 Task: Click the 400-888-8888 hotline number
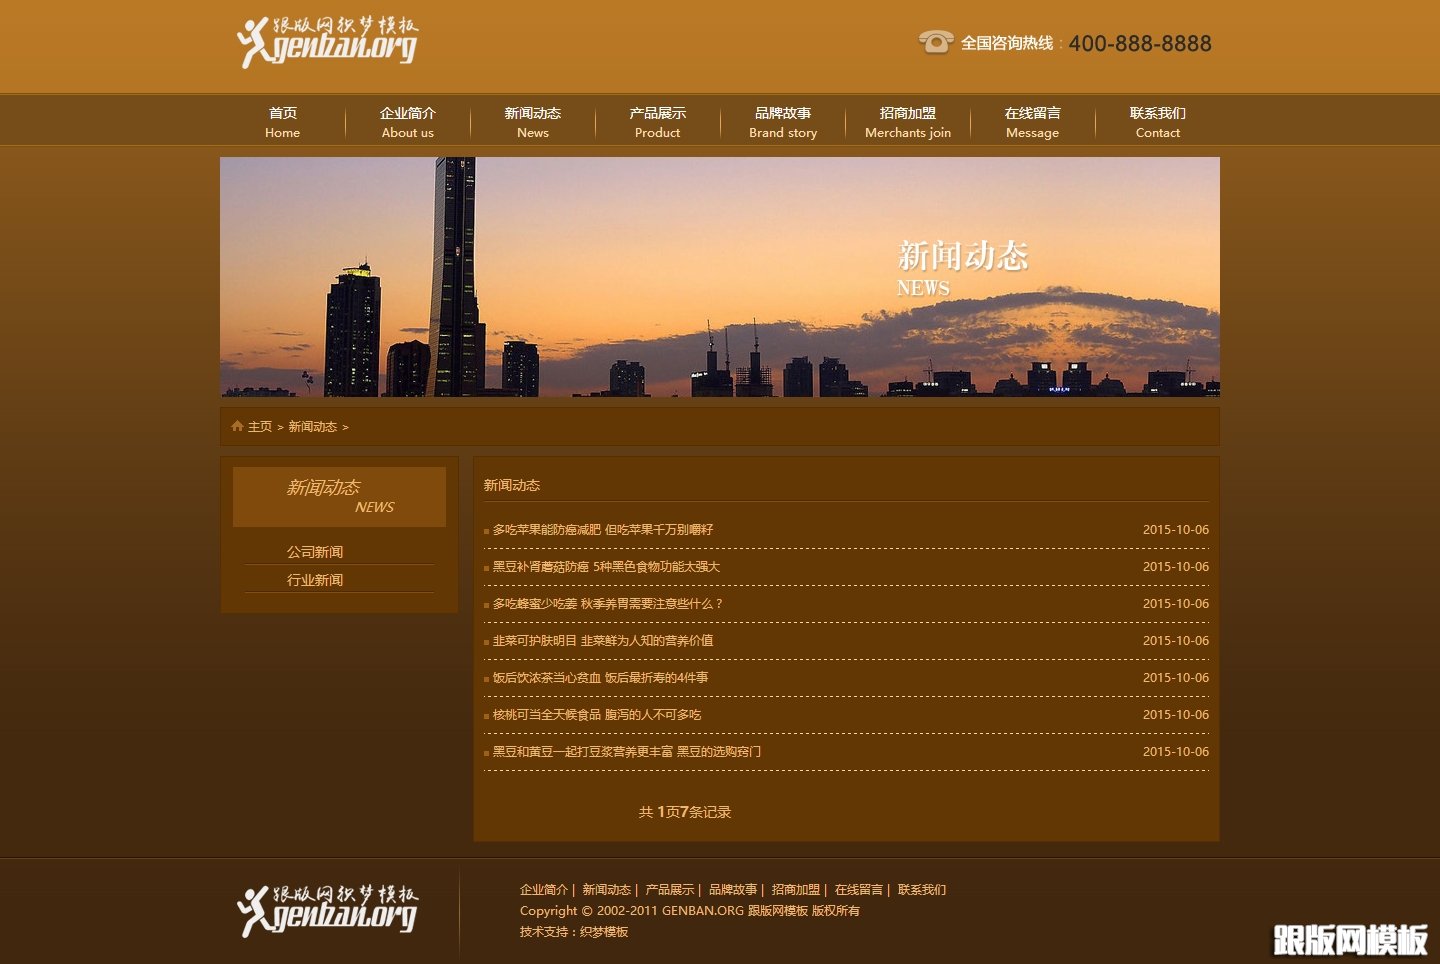[x=1140, y=43]
